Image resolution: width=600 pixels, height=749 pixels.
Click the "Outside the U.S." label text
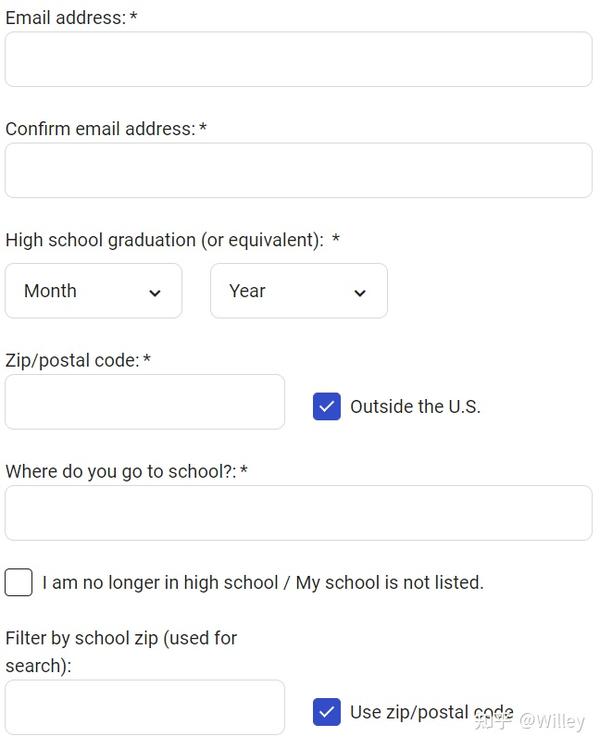415,406
